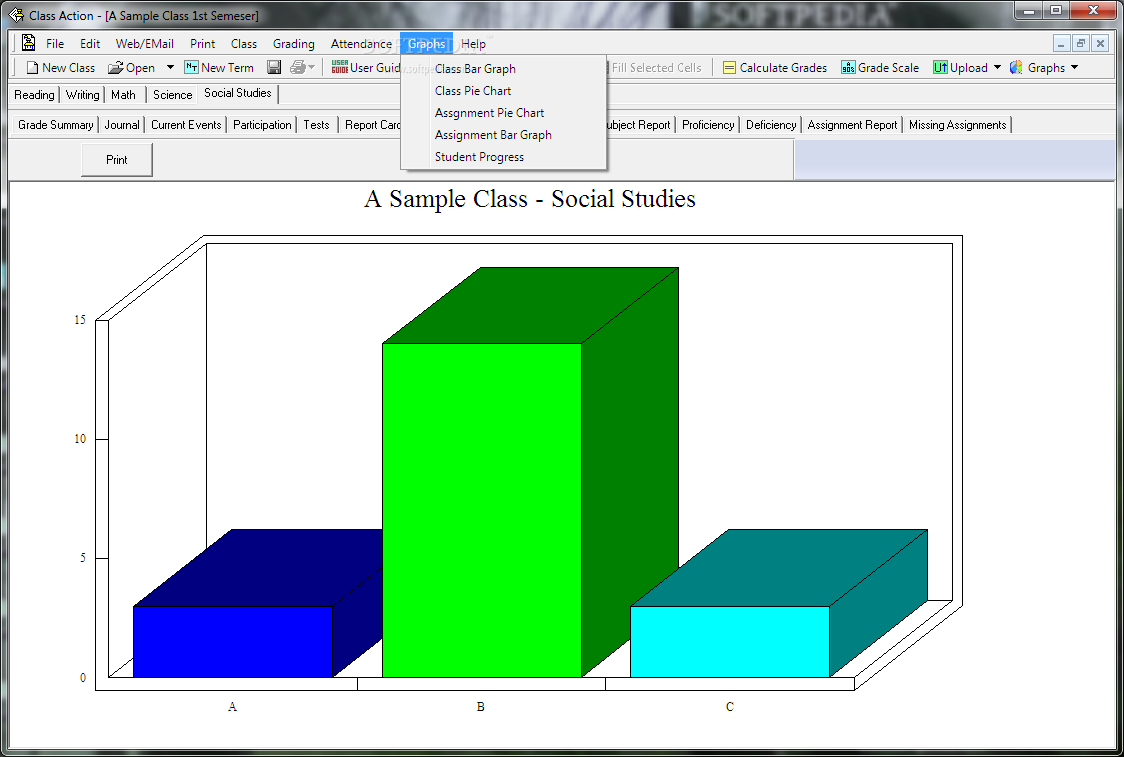Close the inner document window
Image resolution: width=1124 pixels, height=757 pixels.
coord(1100,44)
